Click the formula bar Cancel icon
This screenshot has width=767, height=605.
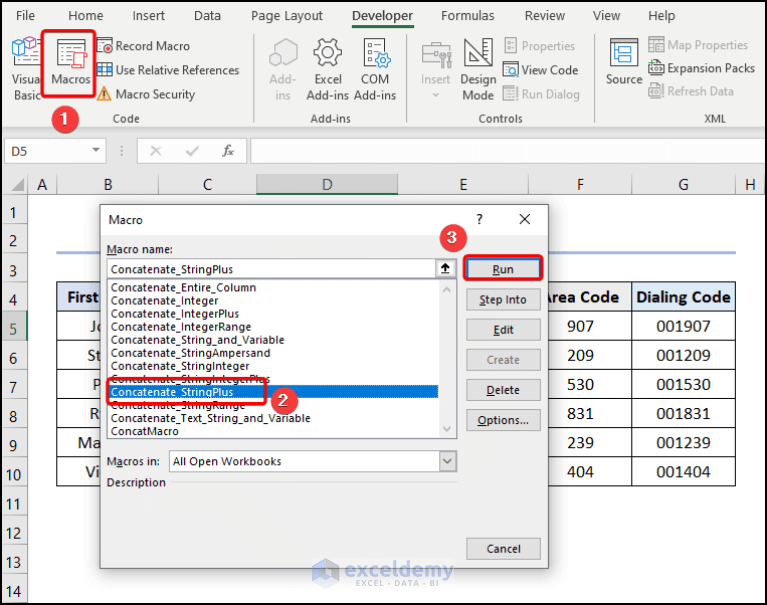pyautogui.click(x=156, y=151)
